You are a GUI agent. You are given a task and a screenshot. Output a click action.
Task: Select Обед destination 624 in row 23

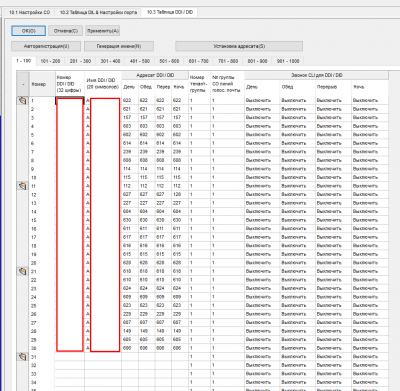(146, 288)
